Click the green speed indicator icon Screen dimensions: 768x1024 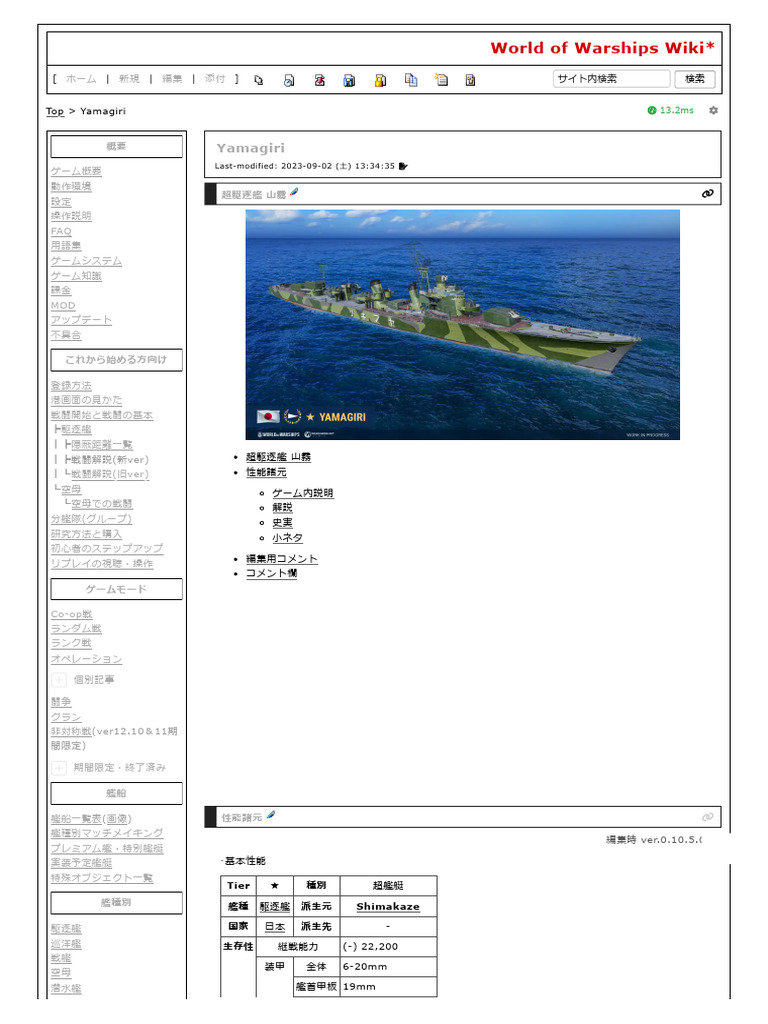651,110
